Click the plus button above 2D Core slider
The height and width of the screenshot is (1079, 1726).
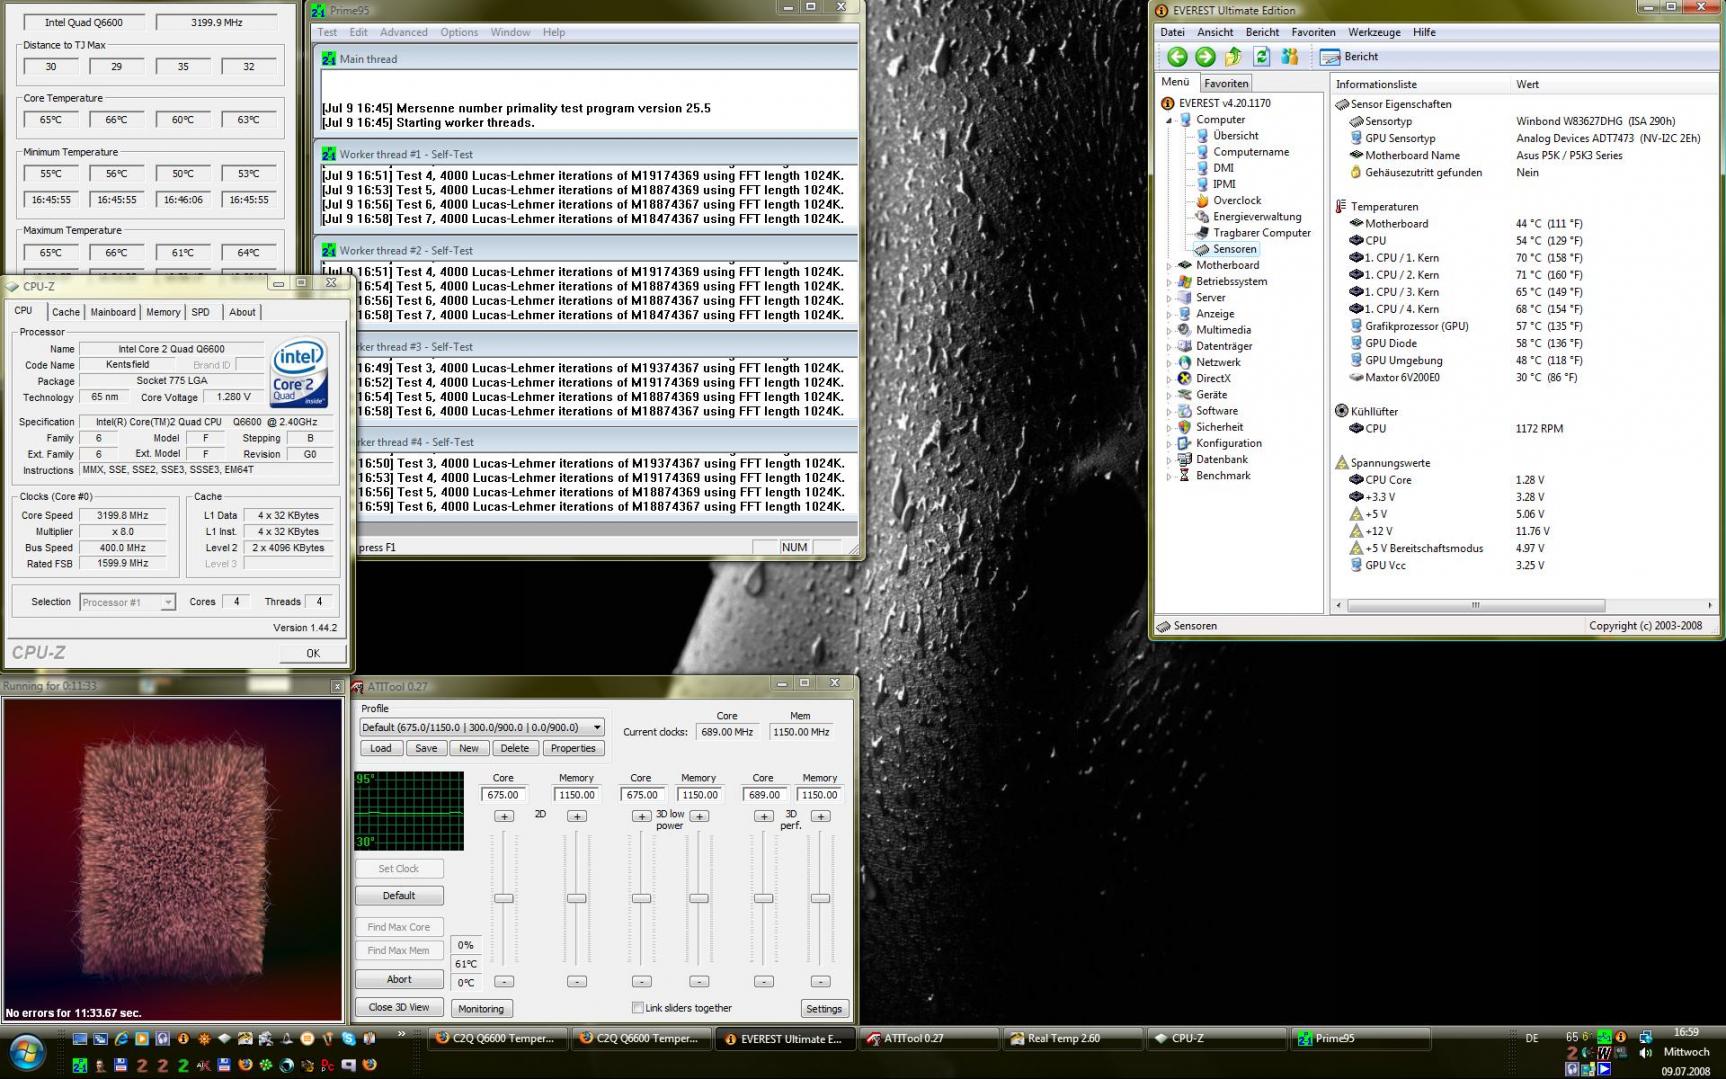pos(504,816)
